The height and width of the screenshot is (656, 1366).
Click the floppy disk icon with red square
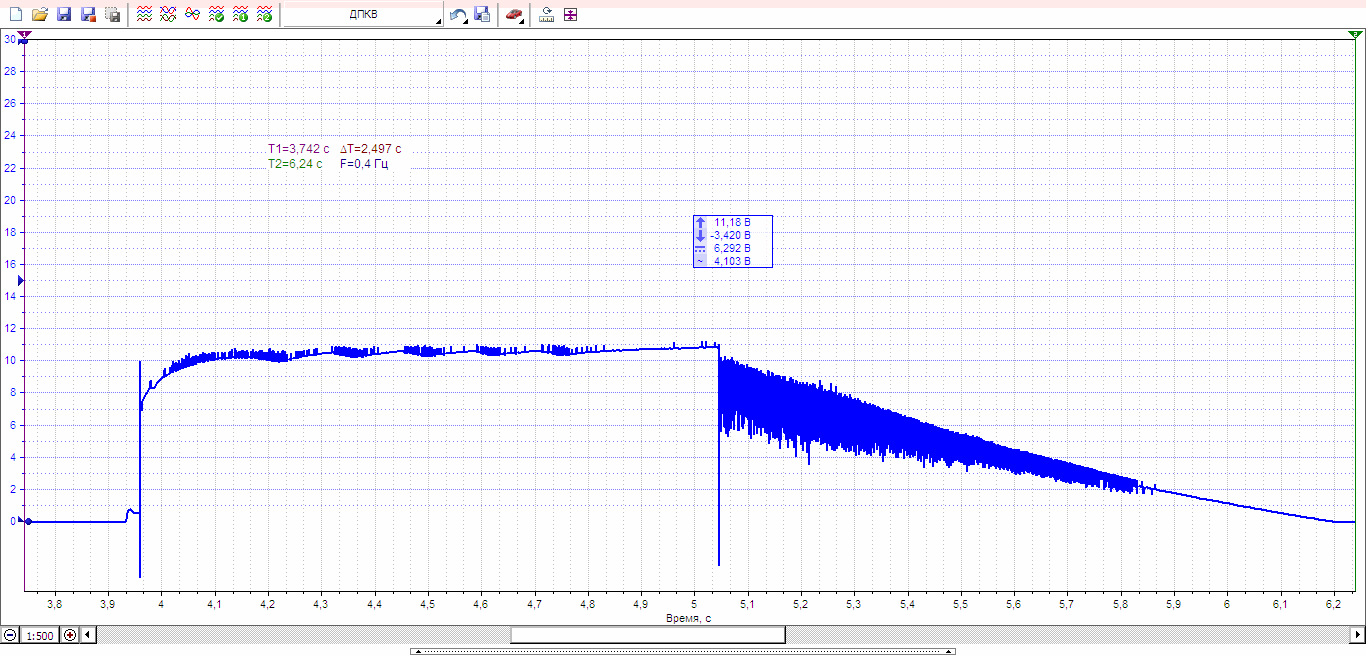tap(88, 15)
